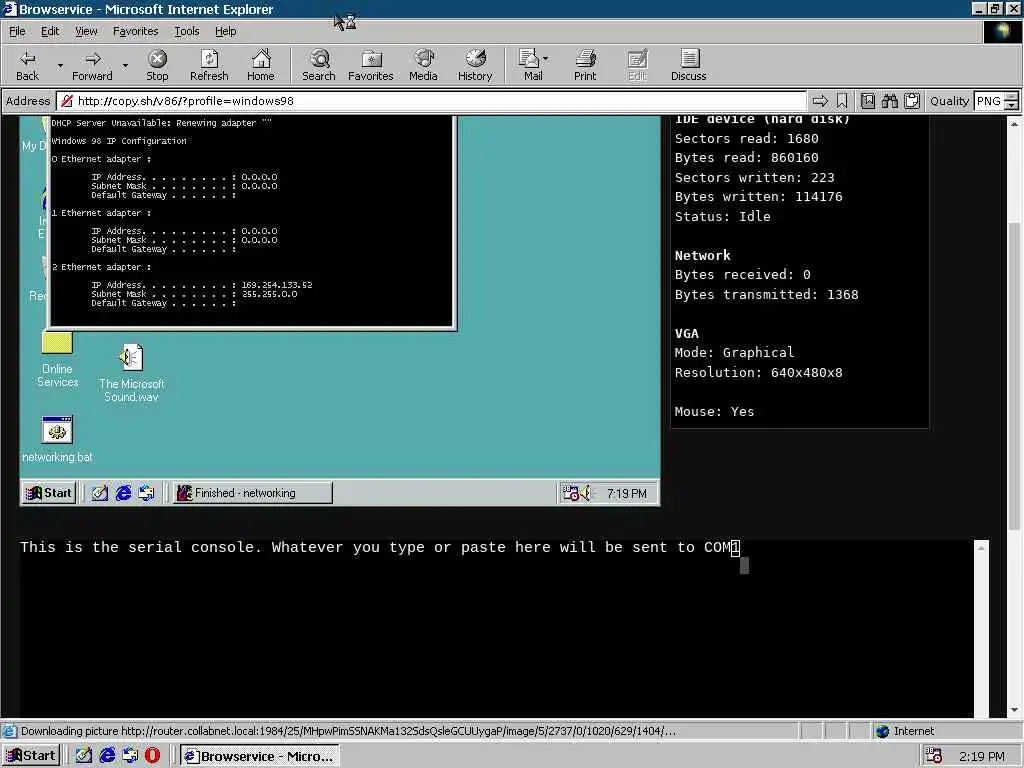Open the Media bar
The height and width of the screenshot is (768, 1024).
tap(423, 65)
